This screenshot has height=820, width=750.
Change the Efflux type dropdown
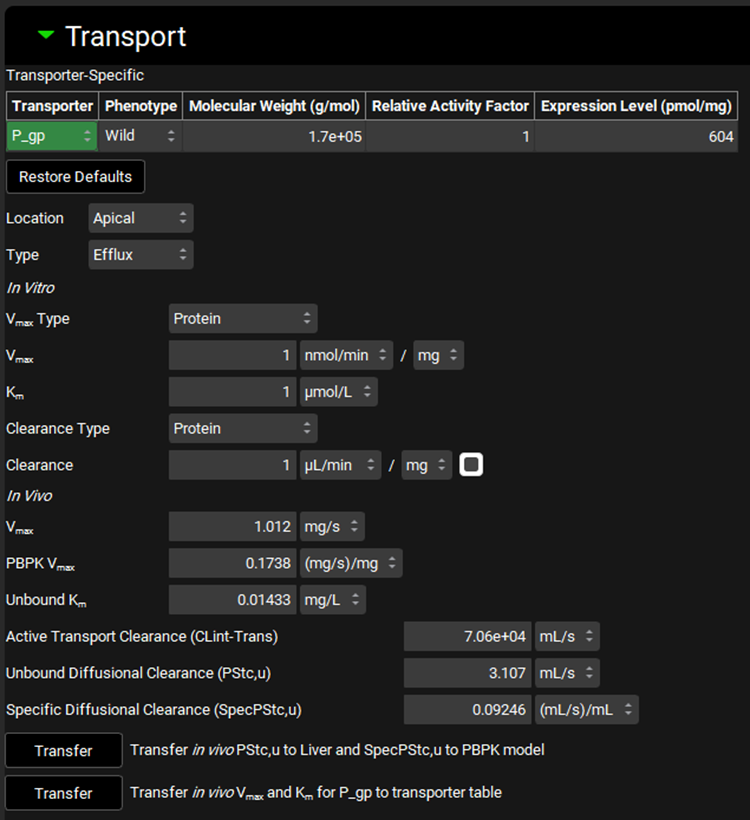(140, 255)
